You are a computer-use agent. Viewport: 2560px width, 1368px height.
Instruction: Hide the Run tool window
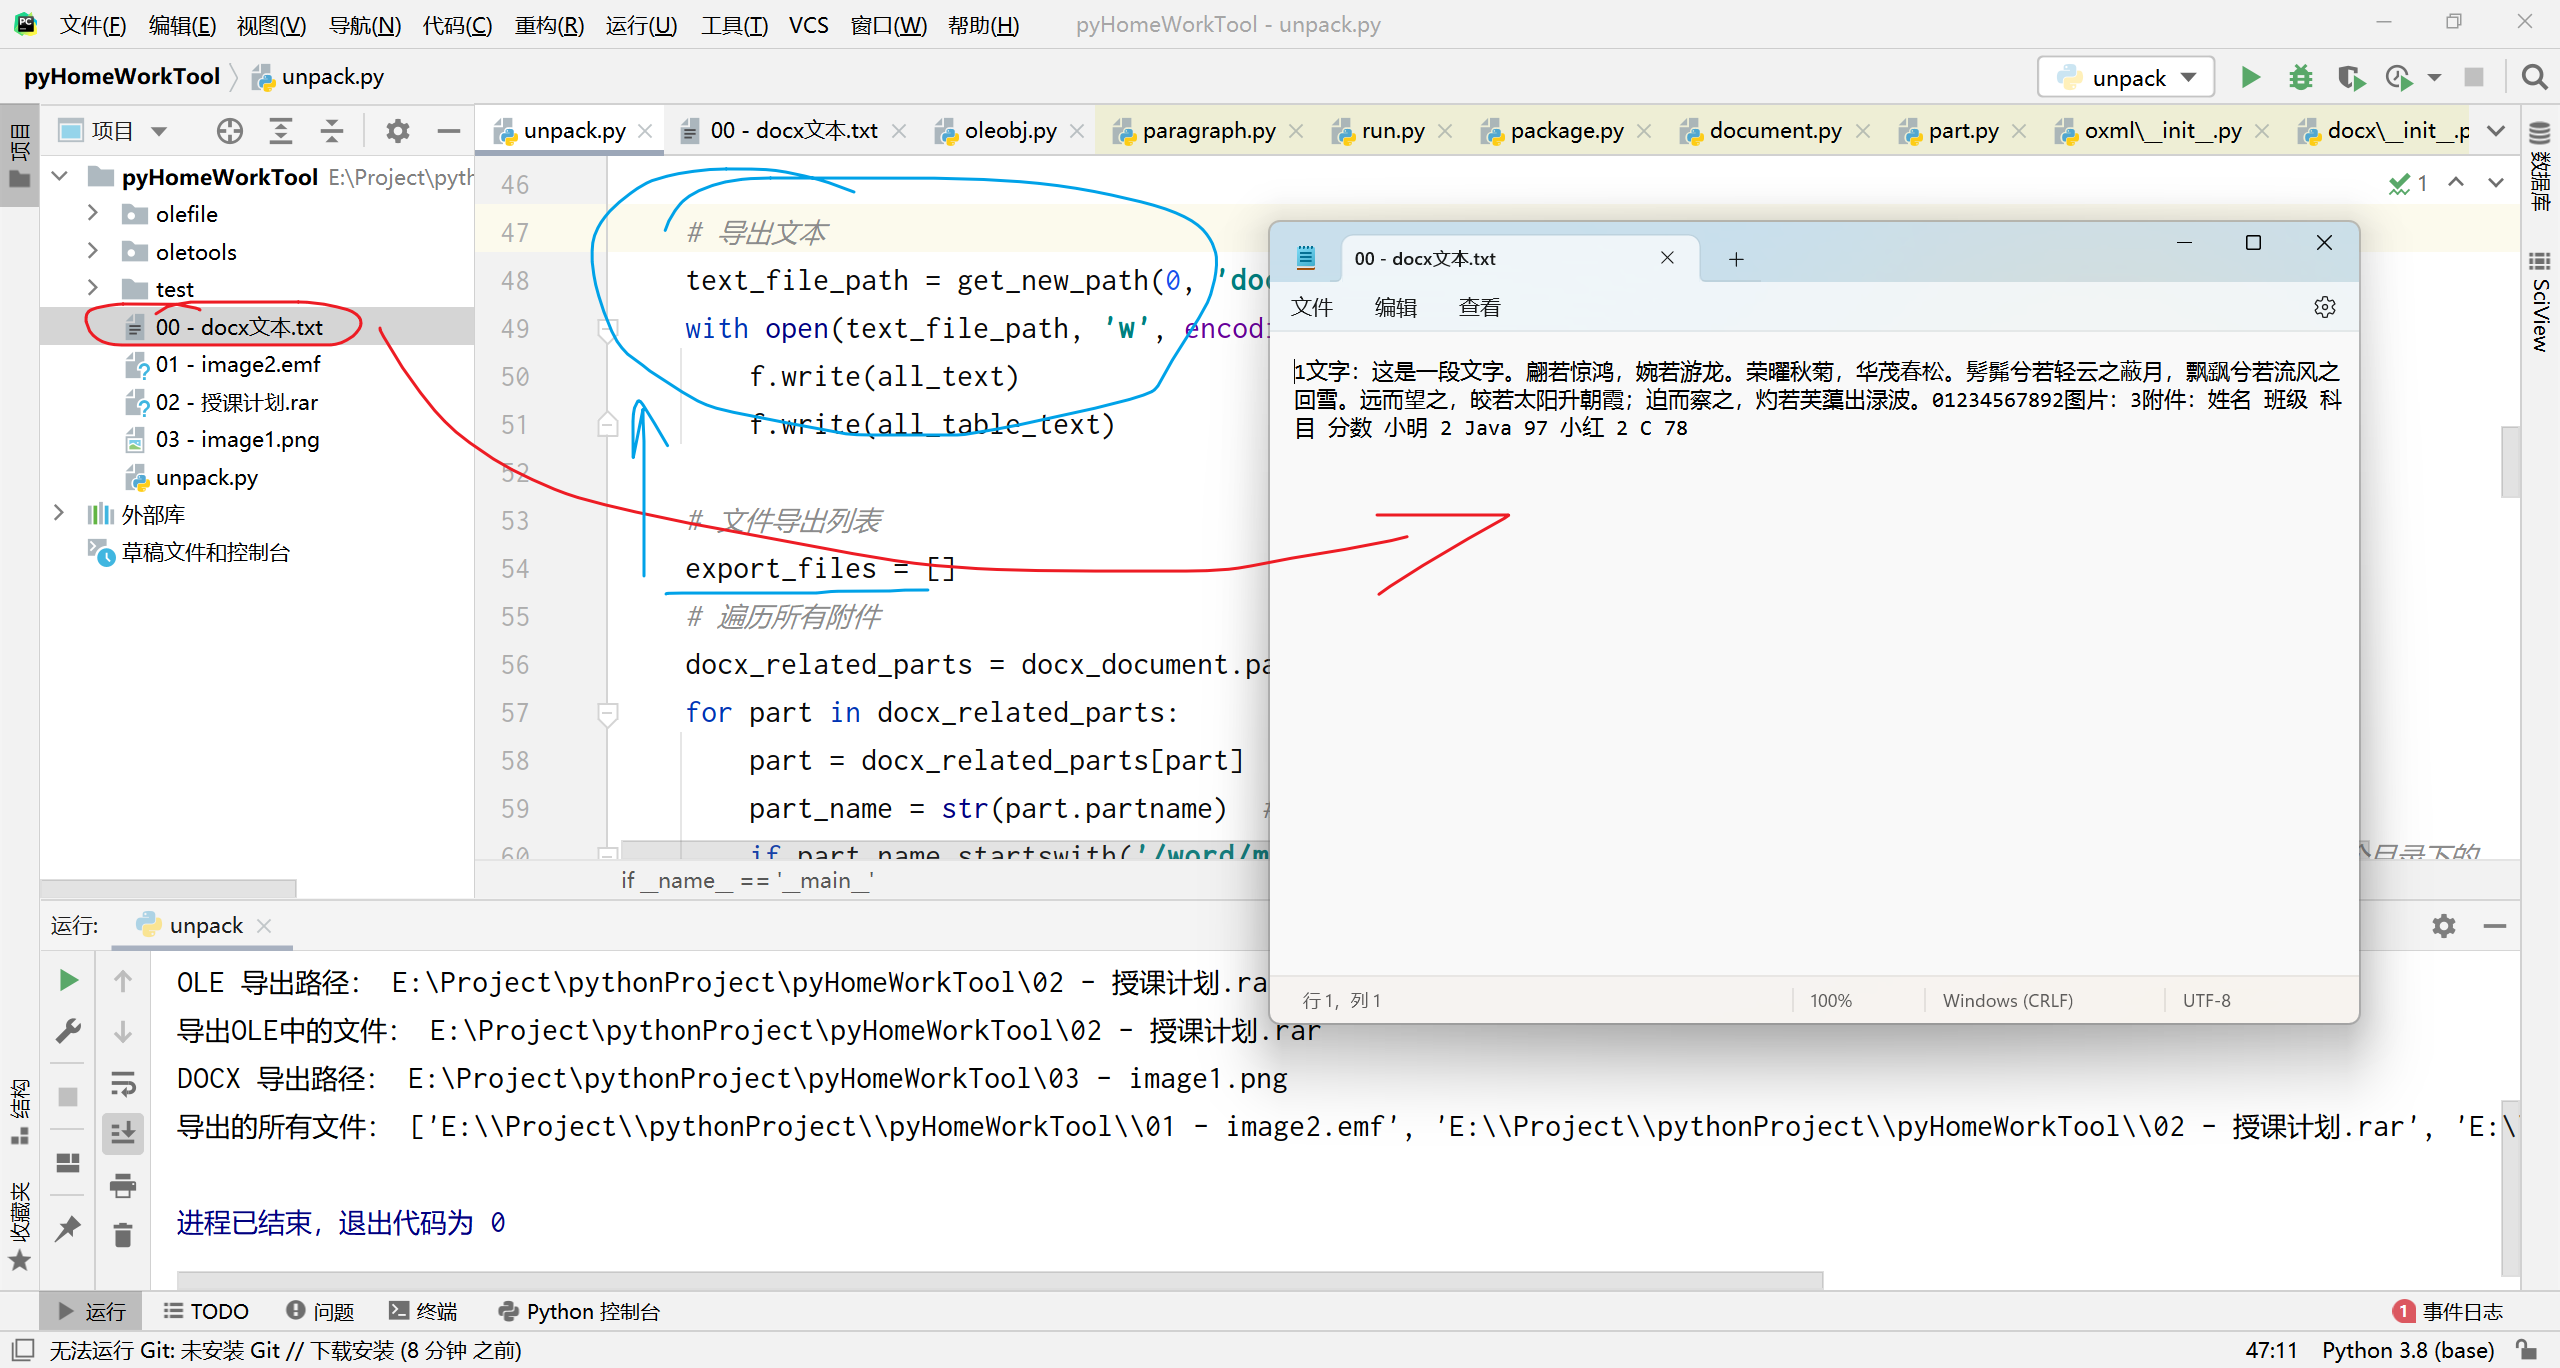(x=2495, y=926)
